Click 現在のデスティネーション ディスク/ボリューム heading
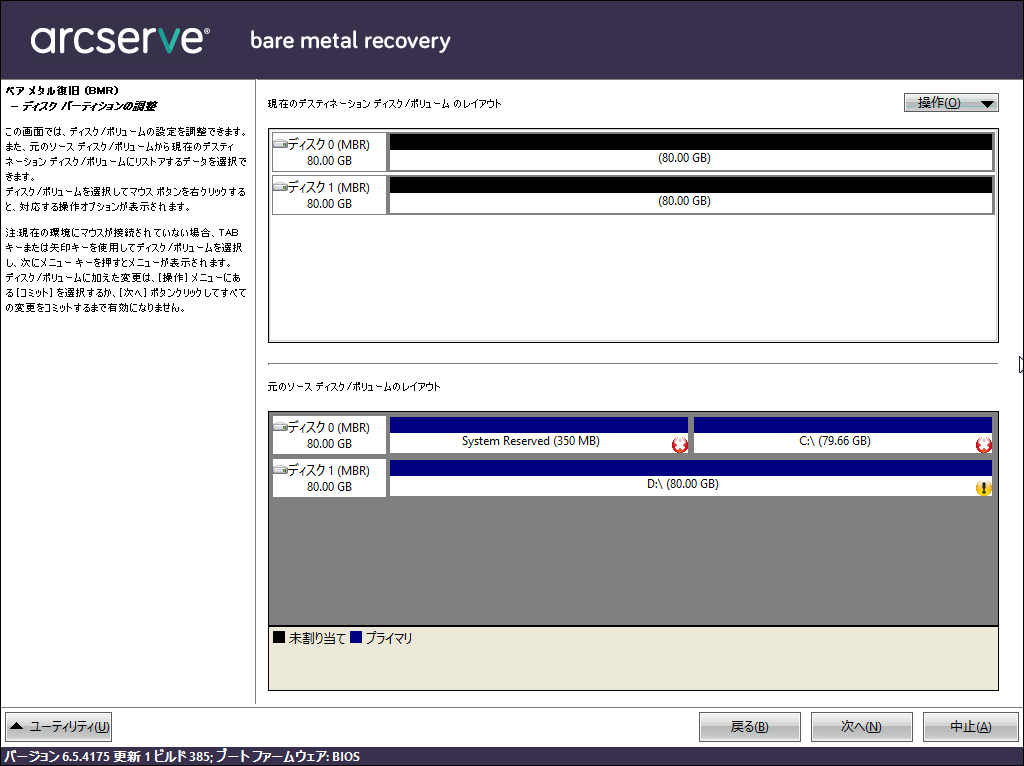The image size is (1024, 766). pyautogui.click(x=385, y=104)
